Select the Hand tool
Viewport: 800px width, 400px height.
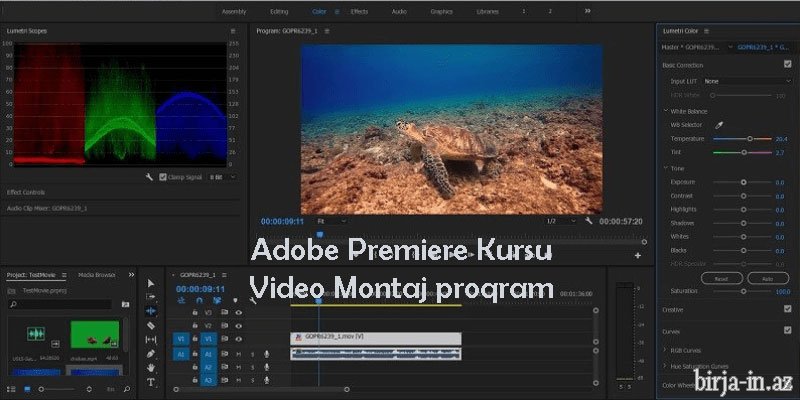point(151,367)
